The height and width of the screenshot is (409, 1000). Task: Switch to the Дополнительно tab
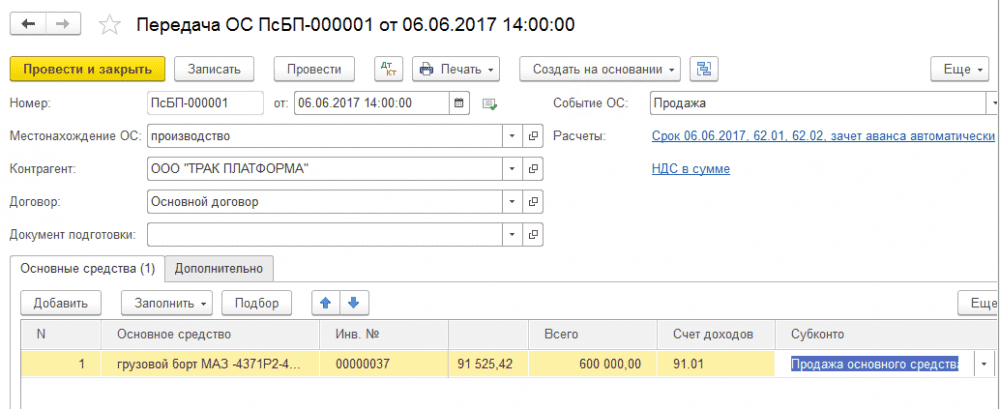point(218,268)
